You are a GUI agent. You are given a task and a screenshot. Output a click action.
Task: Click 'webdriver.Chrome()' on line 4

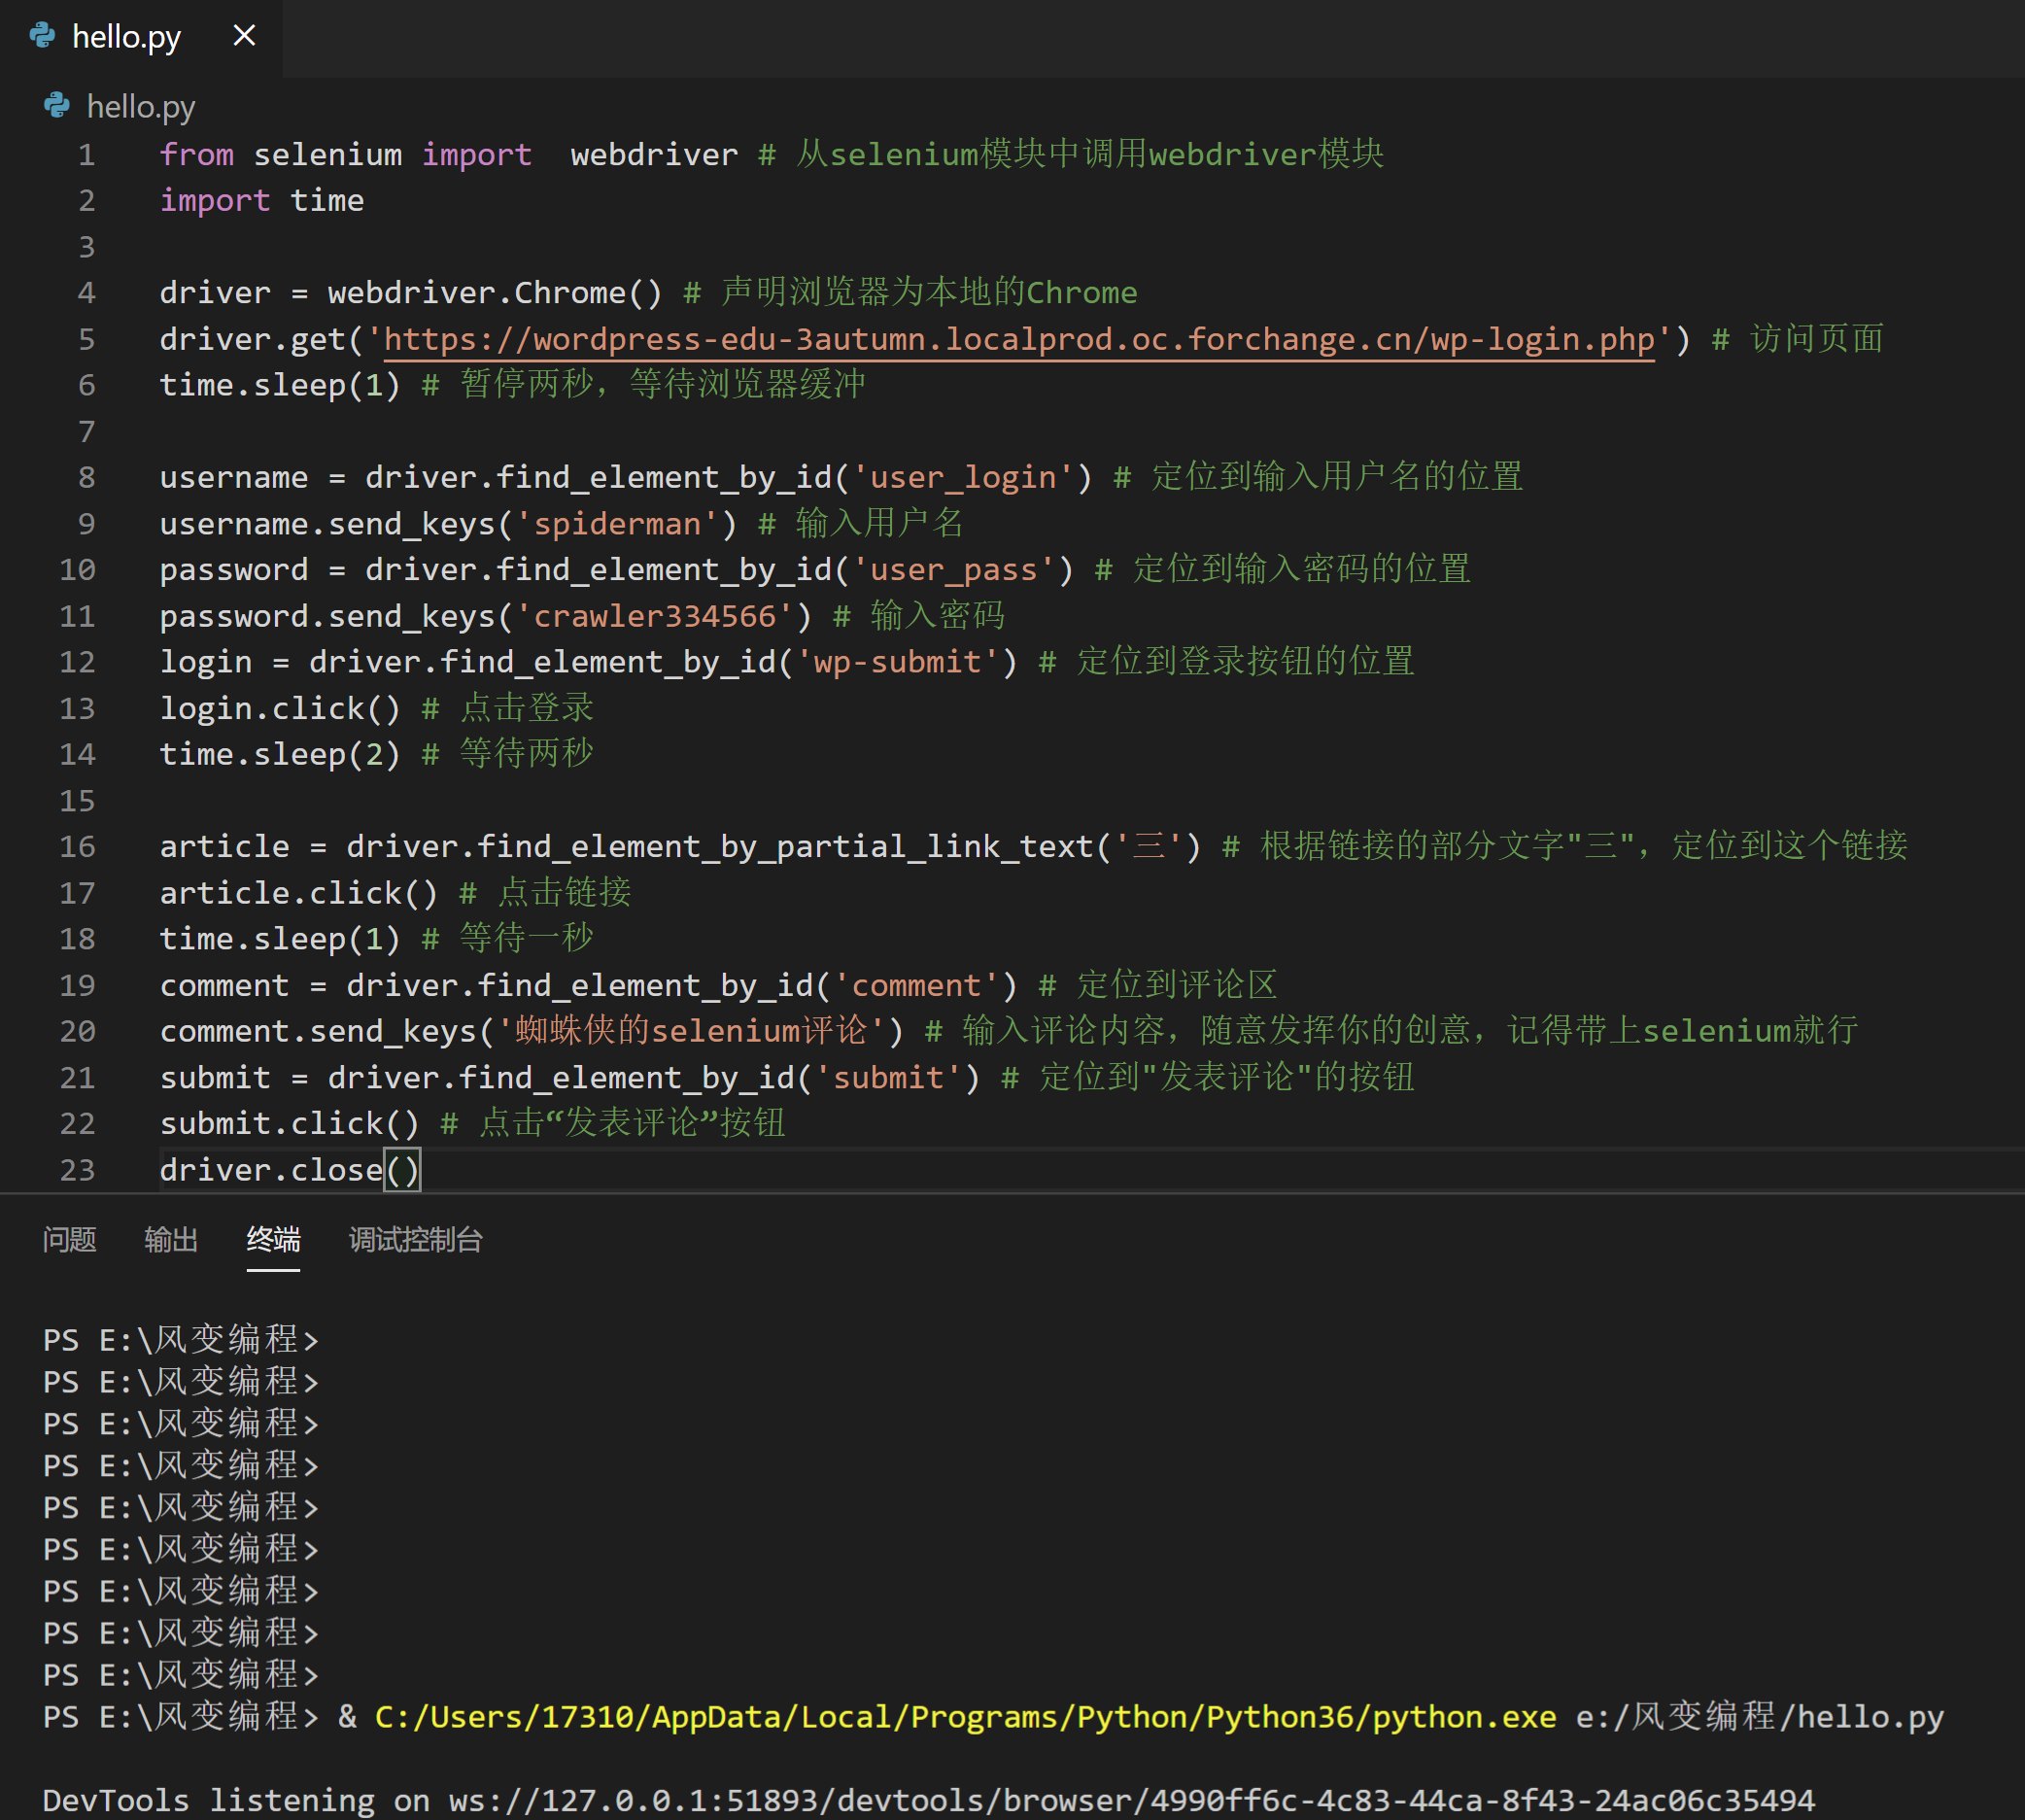[495, 292]
